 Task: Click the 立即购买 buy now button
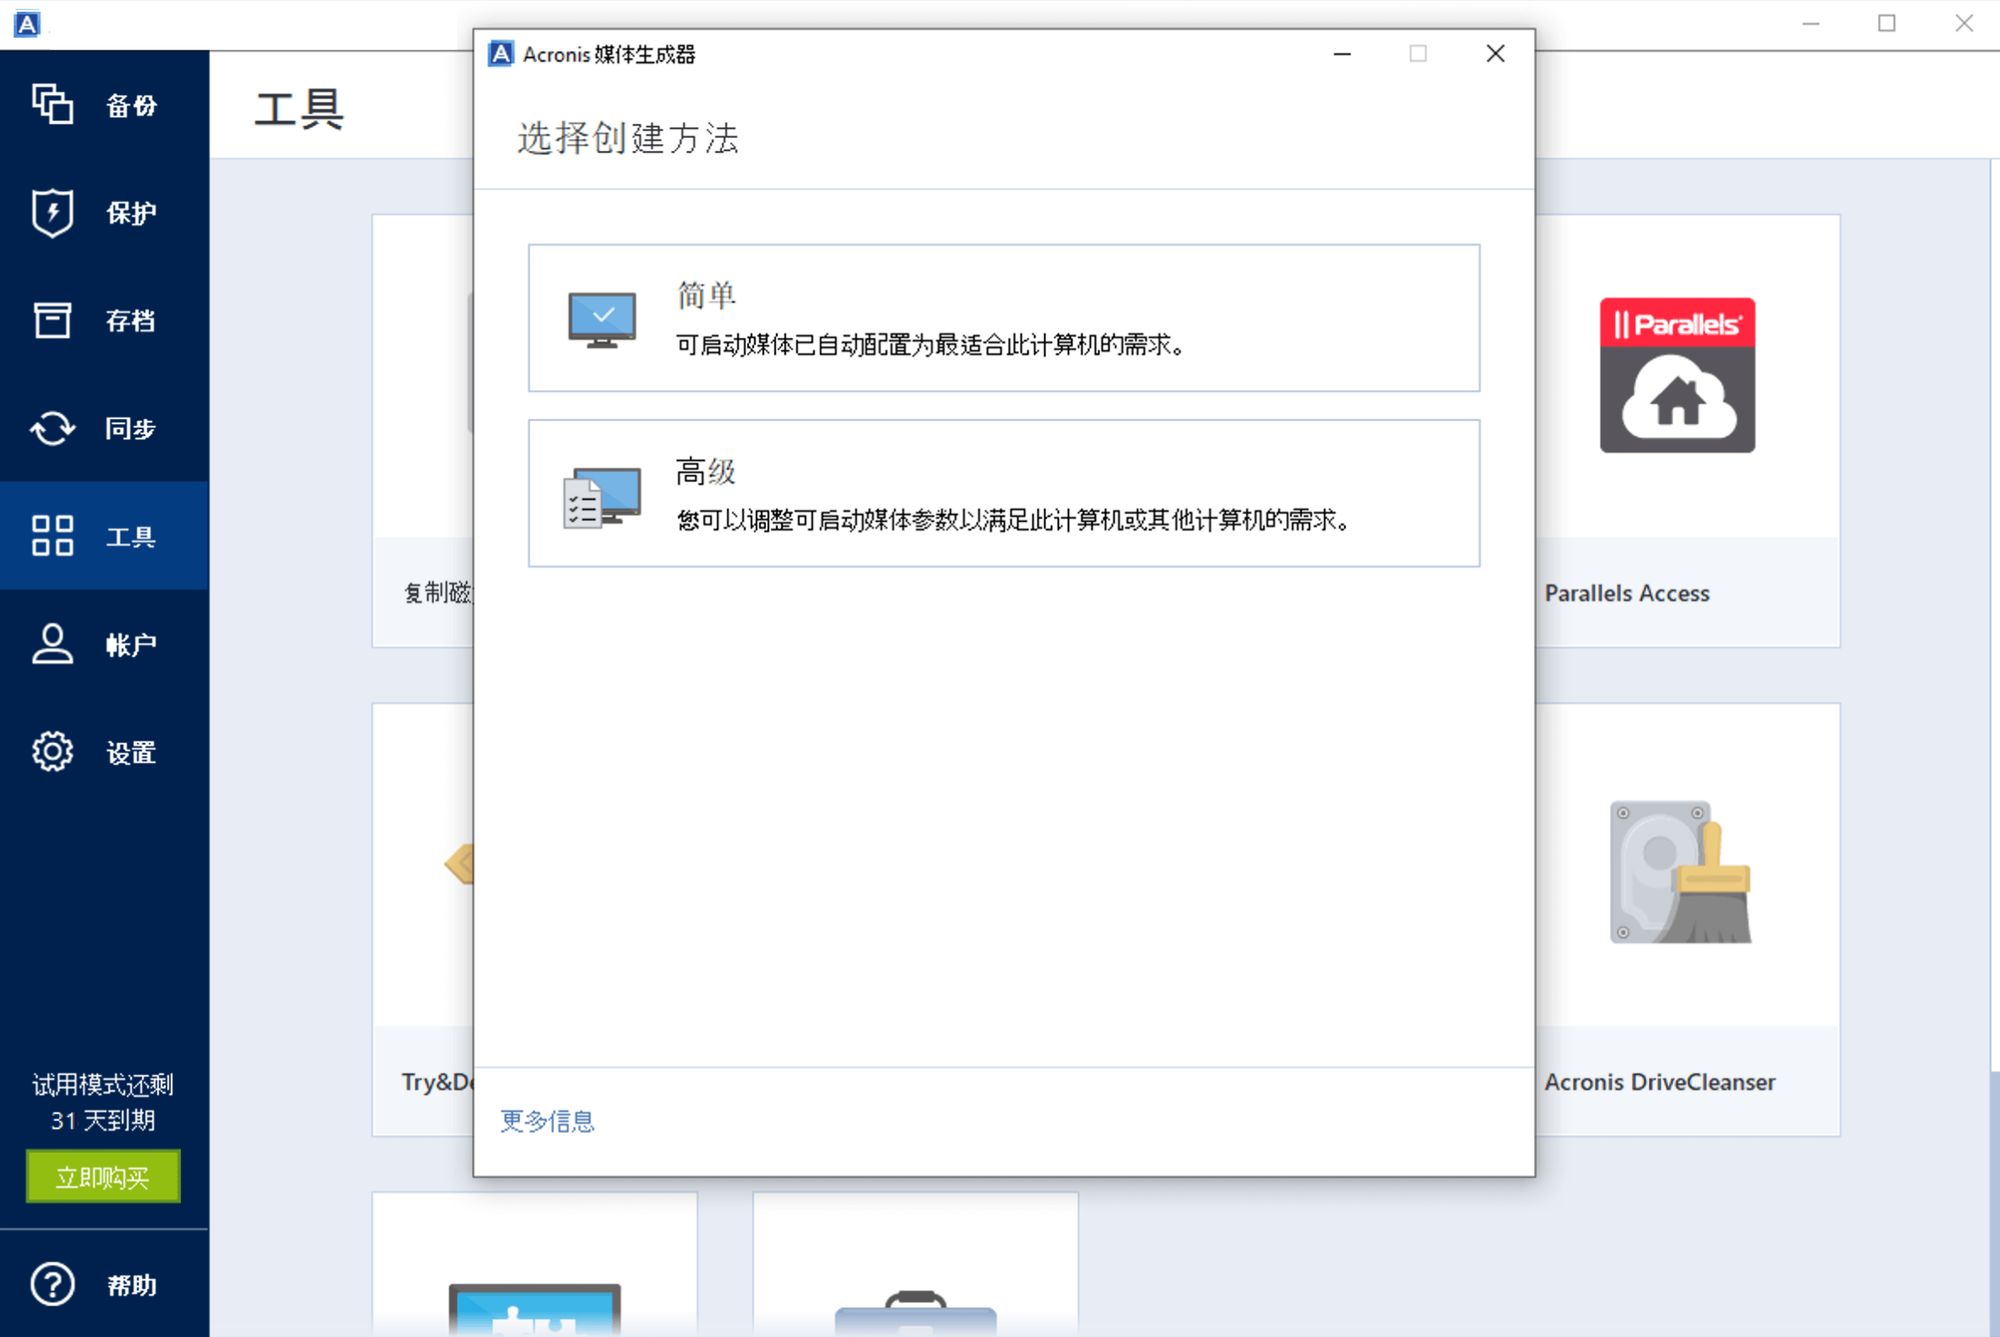click(103, 1176)
